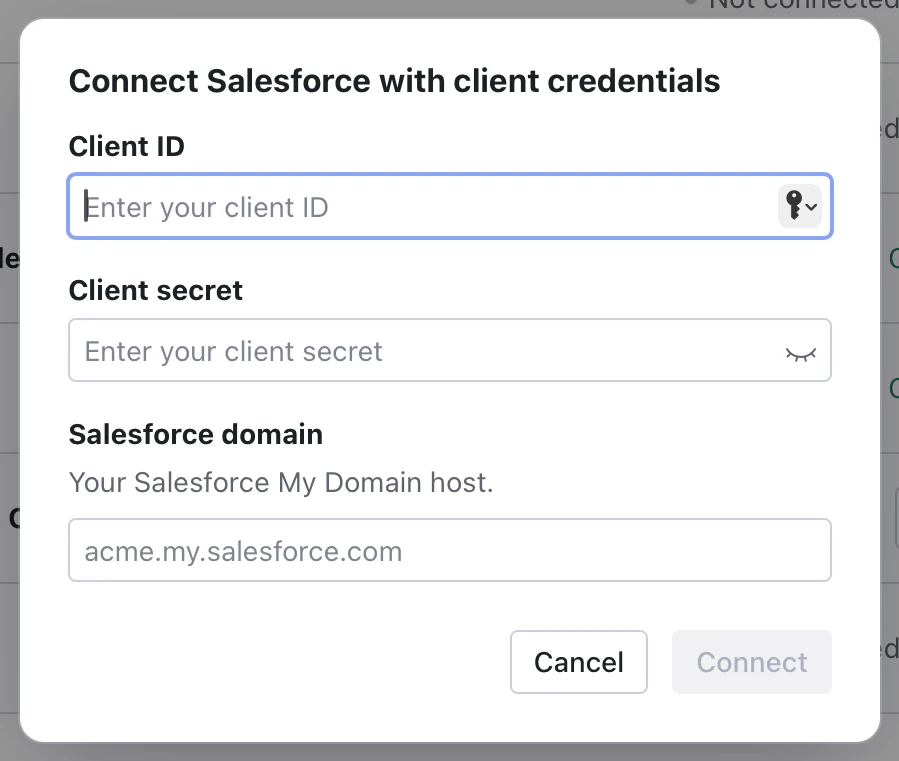This screenshot has width=899, height=761.
Task: Click the Client ID label
Action: [x=127, y=146]
